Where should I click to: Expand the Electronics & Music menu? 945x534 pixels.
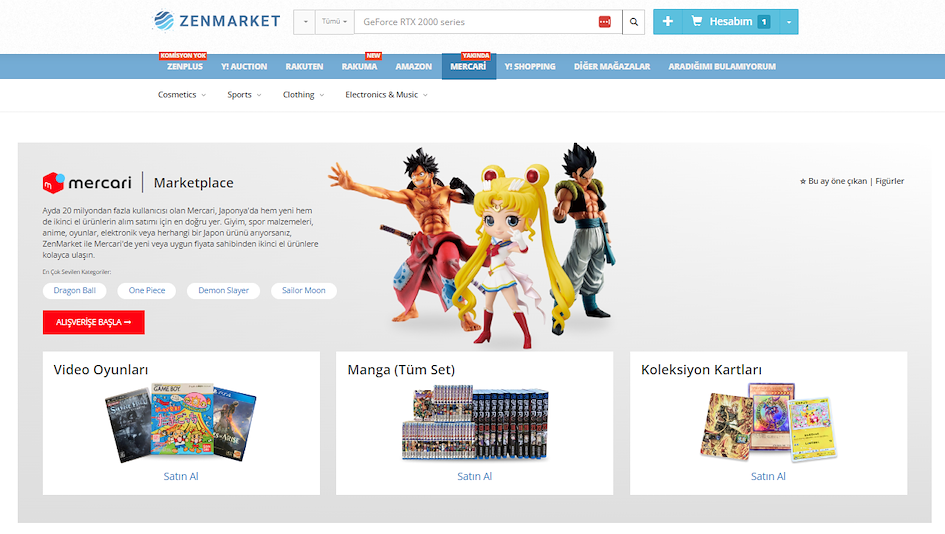386,95
